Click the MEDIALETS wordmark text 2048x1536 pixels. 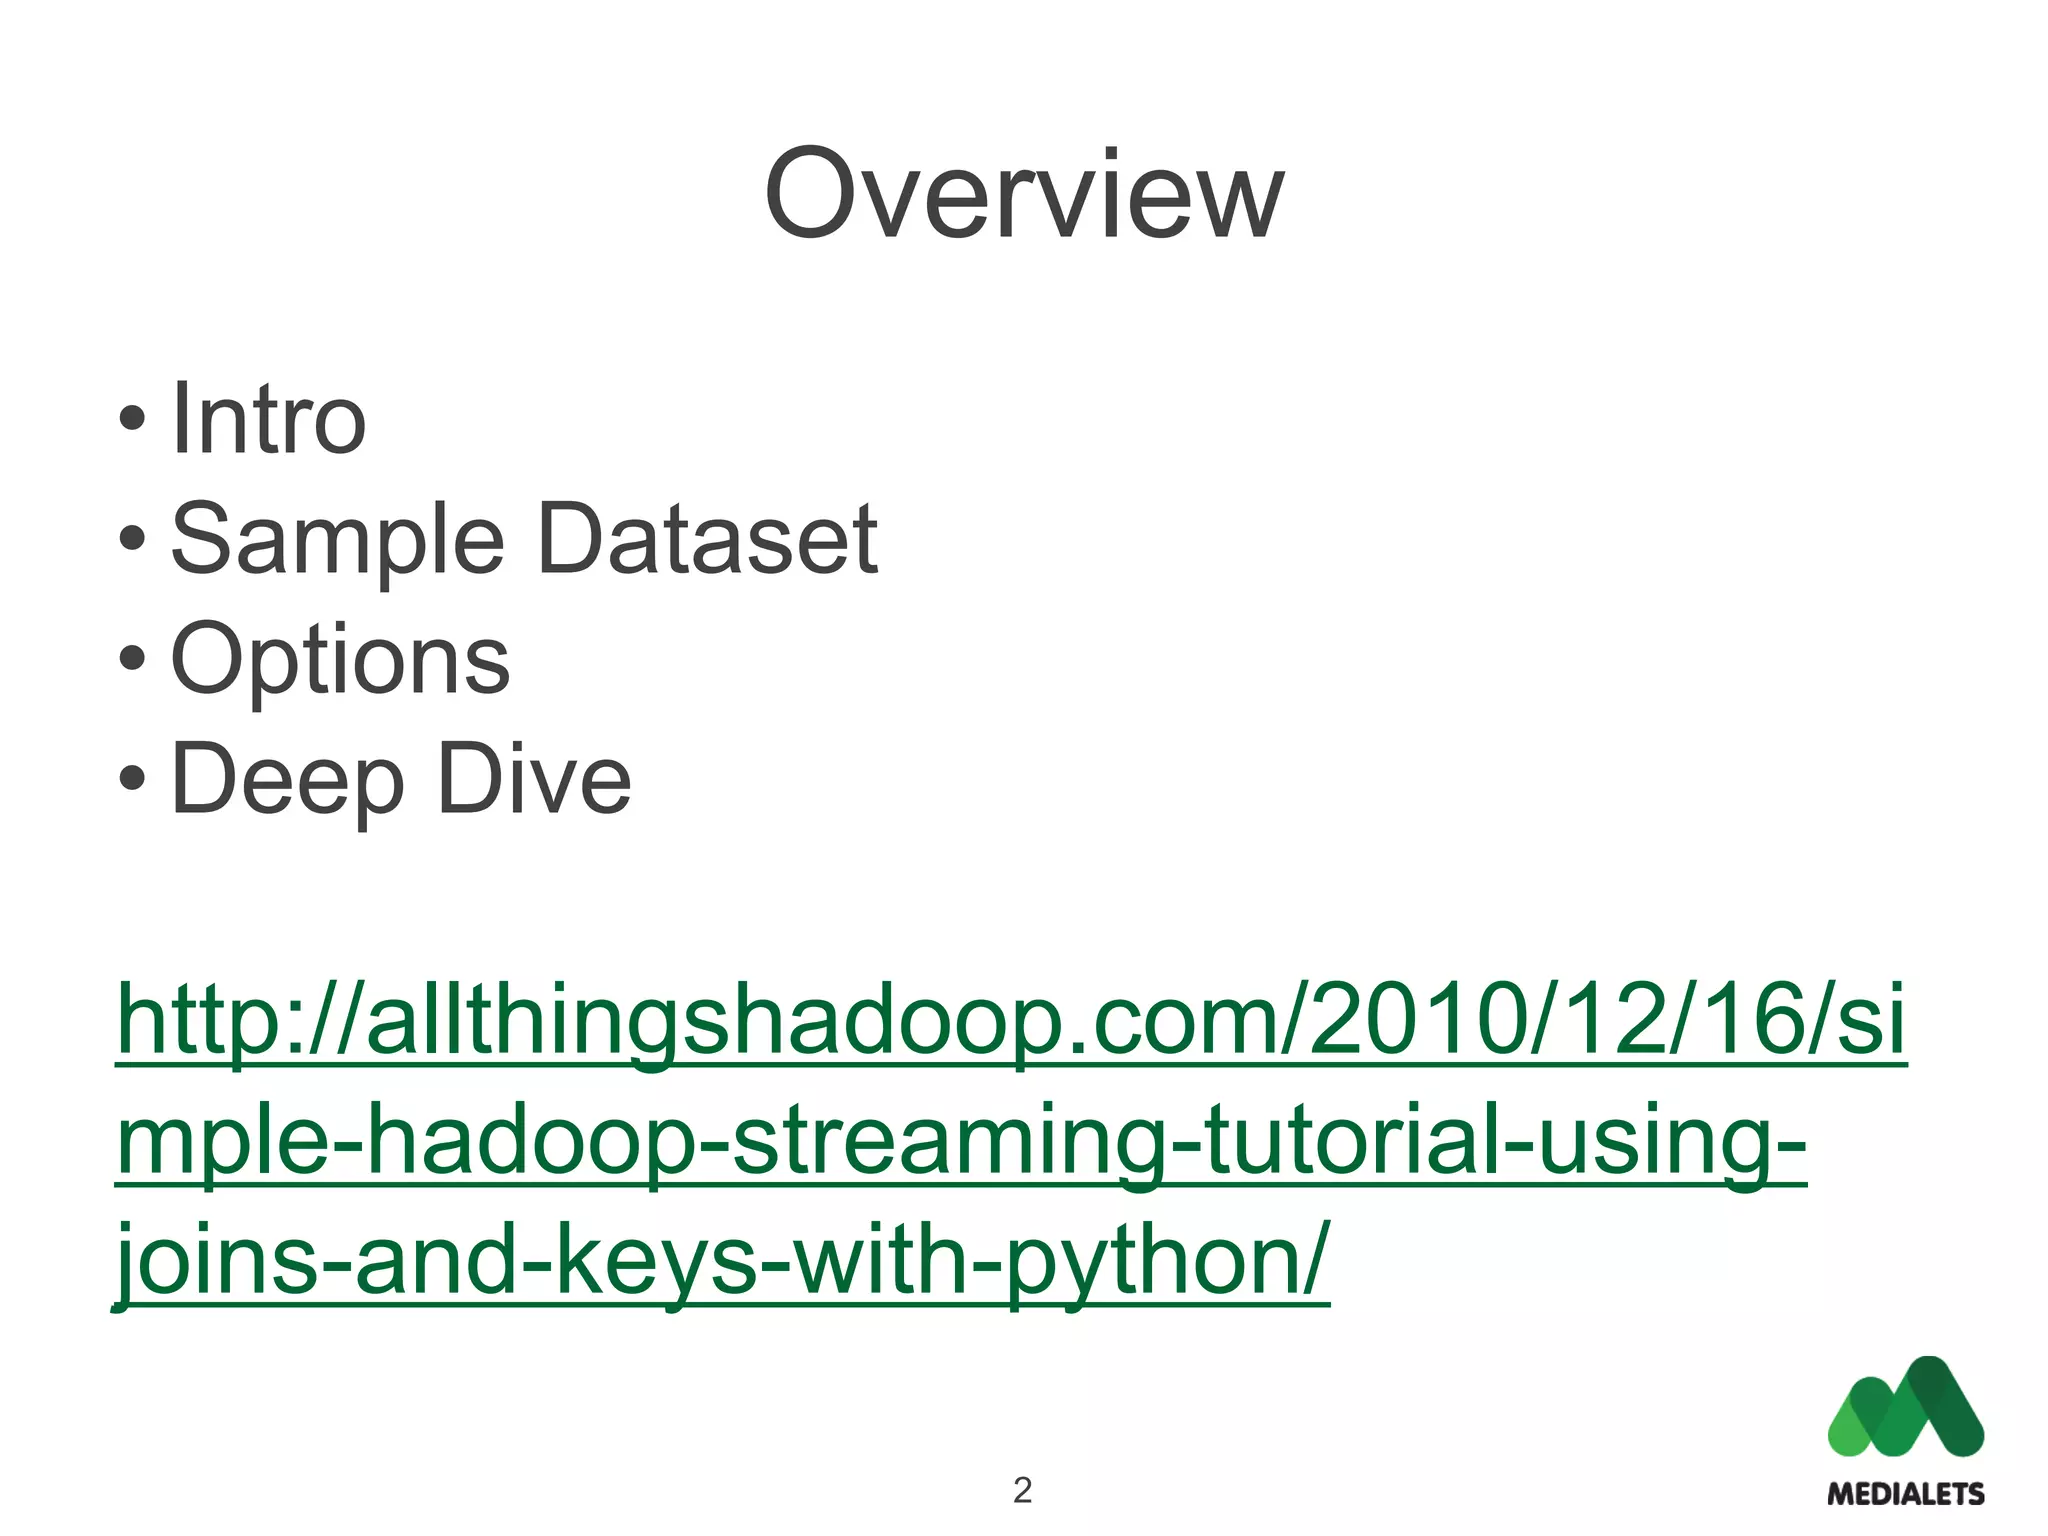pyautogui.click(x=1906, y=1494)
